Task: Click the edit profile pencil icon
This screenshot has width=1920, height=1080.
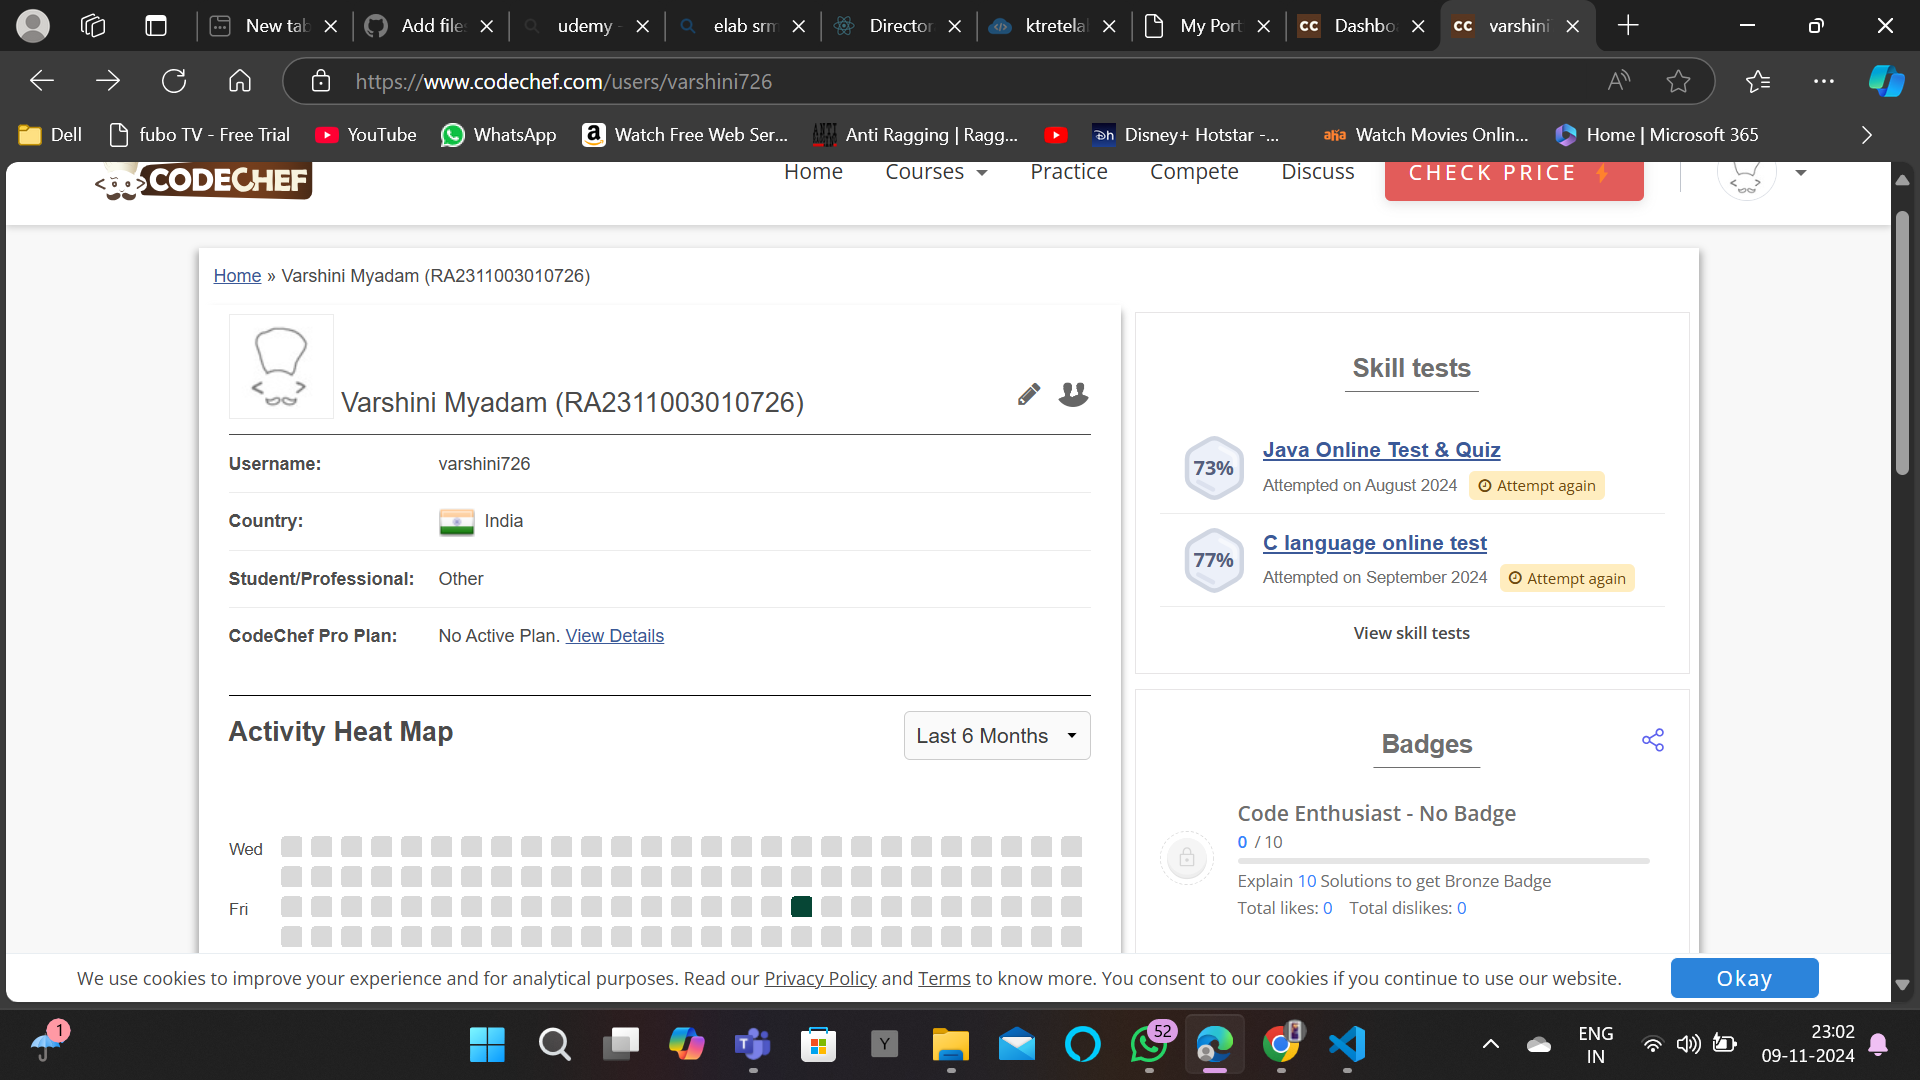Action: point(1028,394)
